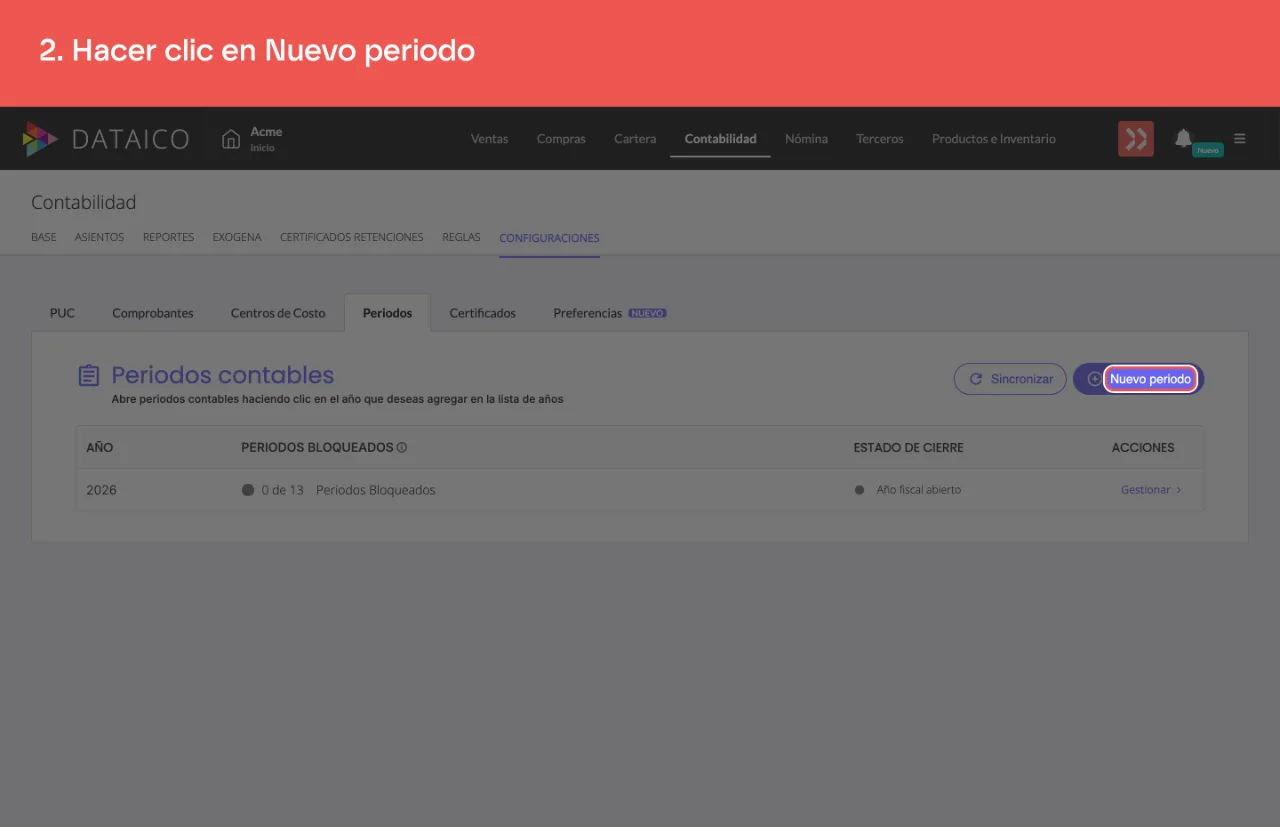The width and height of the screenshot is (1280, 827).
Task: Switch to the Certificados tab
Action: pyautogui.click(x=483, y=313)
